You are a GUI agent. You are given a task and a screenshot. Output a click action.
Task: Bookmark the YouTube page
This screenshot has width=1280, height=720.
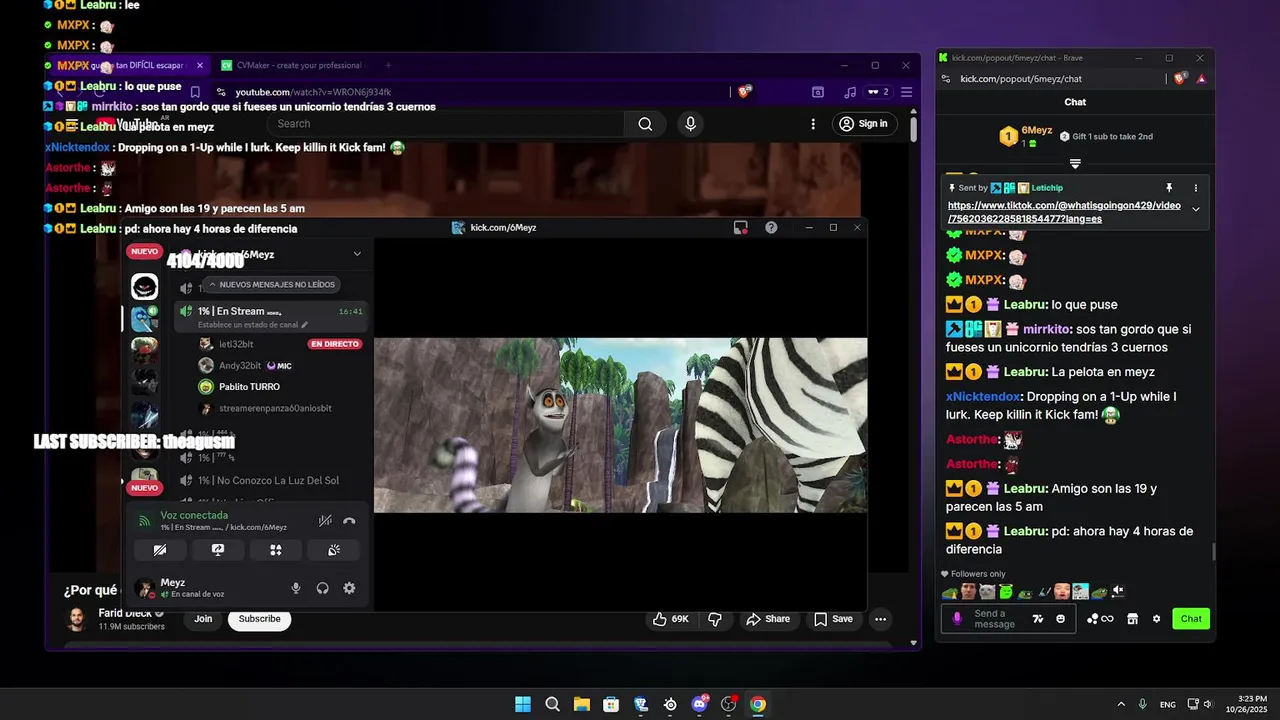pyautogui.click(x=195, y=92)
